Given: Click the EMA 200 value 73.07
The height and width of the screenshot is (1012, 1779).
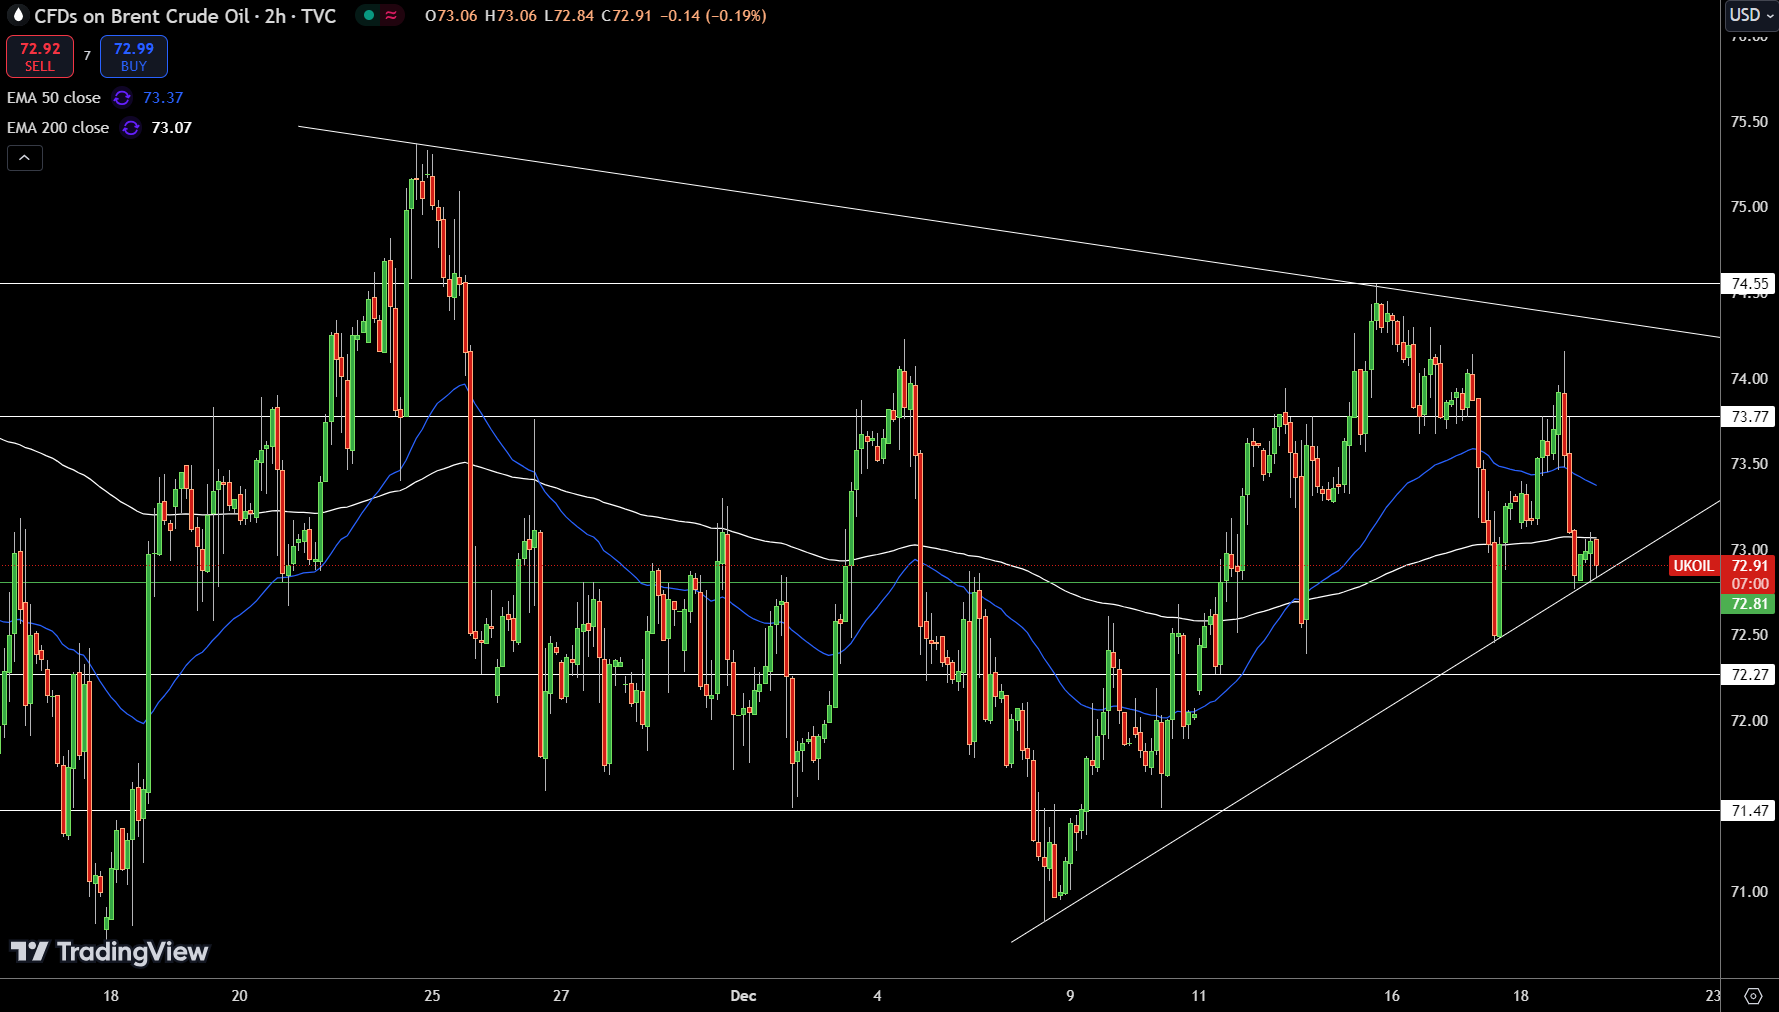Looking at the screenshot, I should [x=171, y=128].
